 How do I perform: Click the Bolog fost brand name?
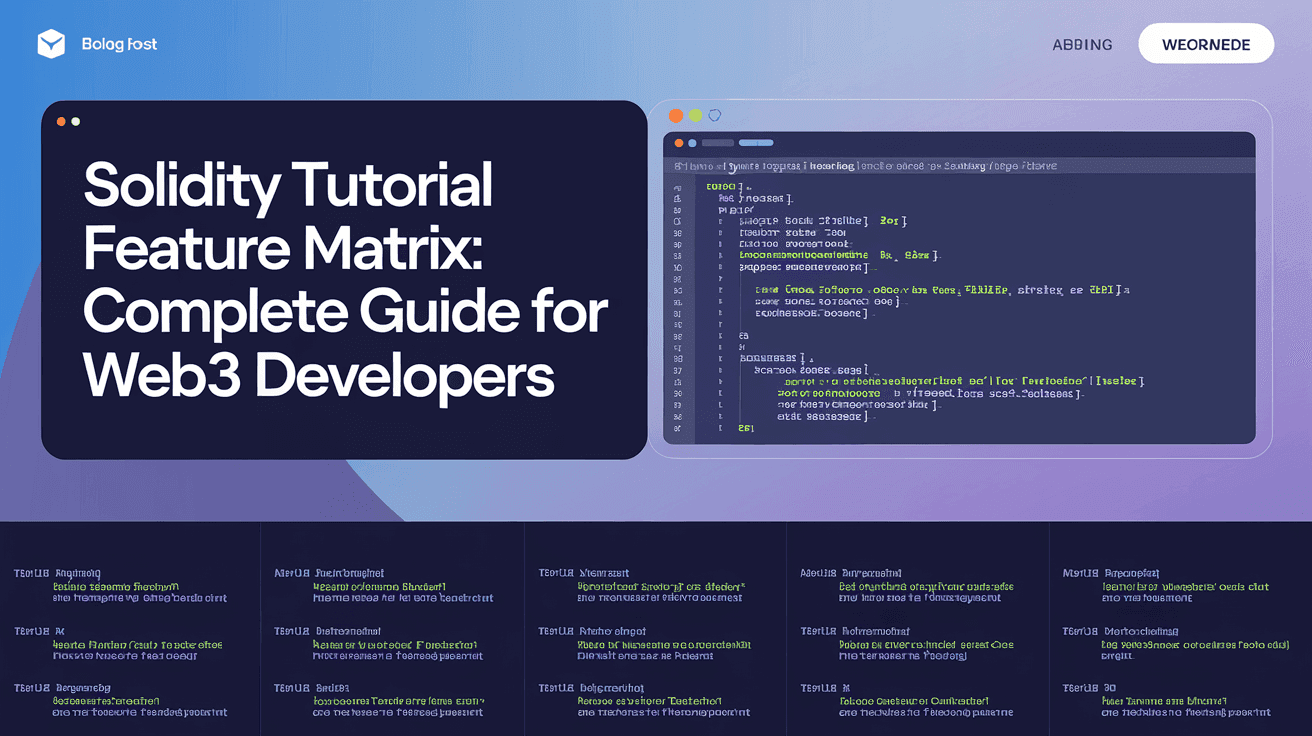point(119,44)
